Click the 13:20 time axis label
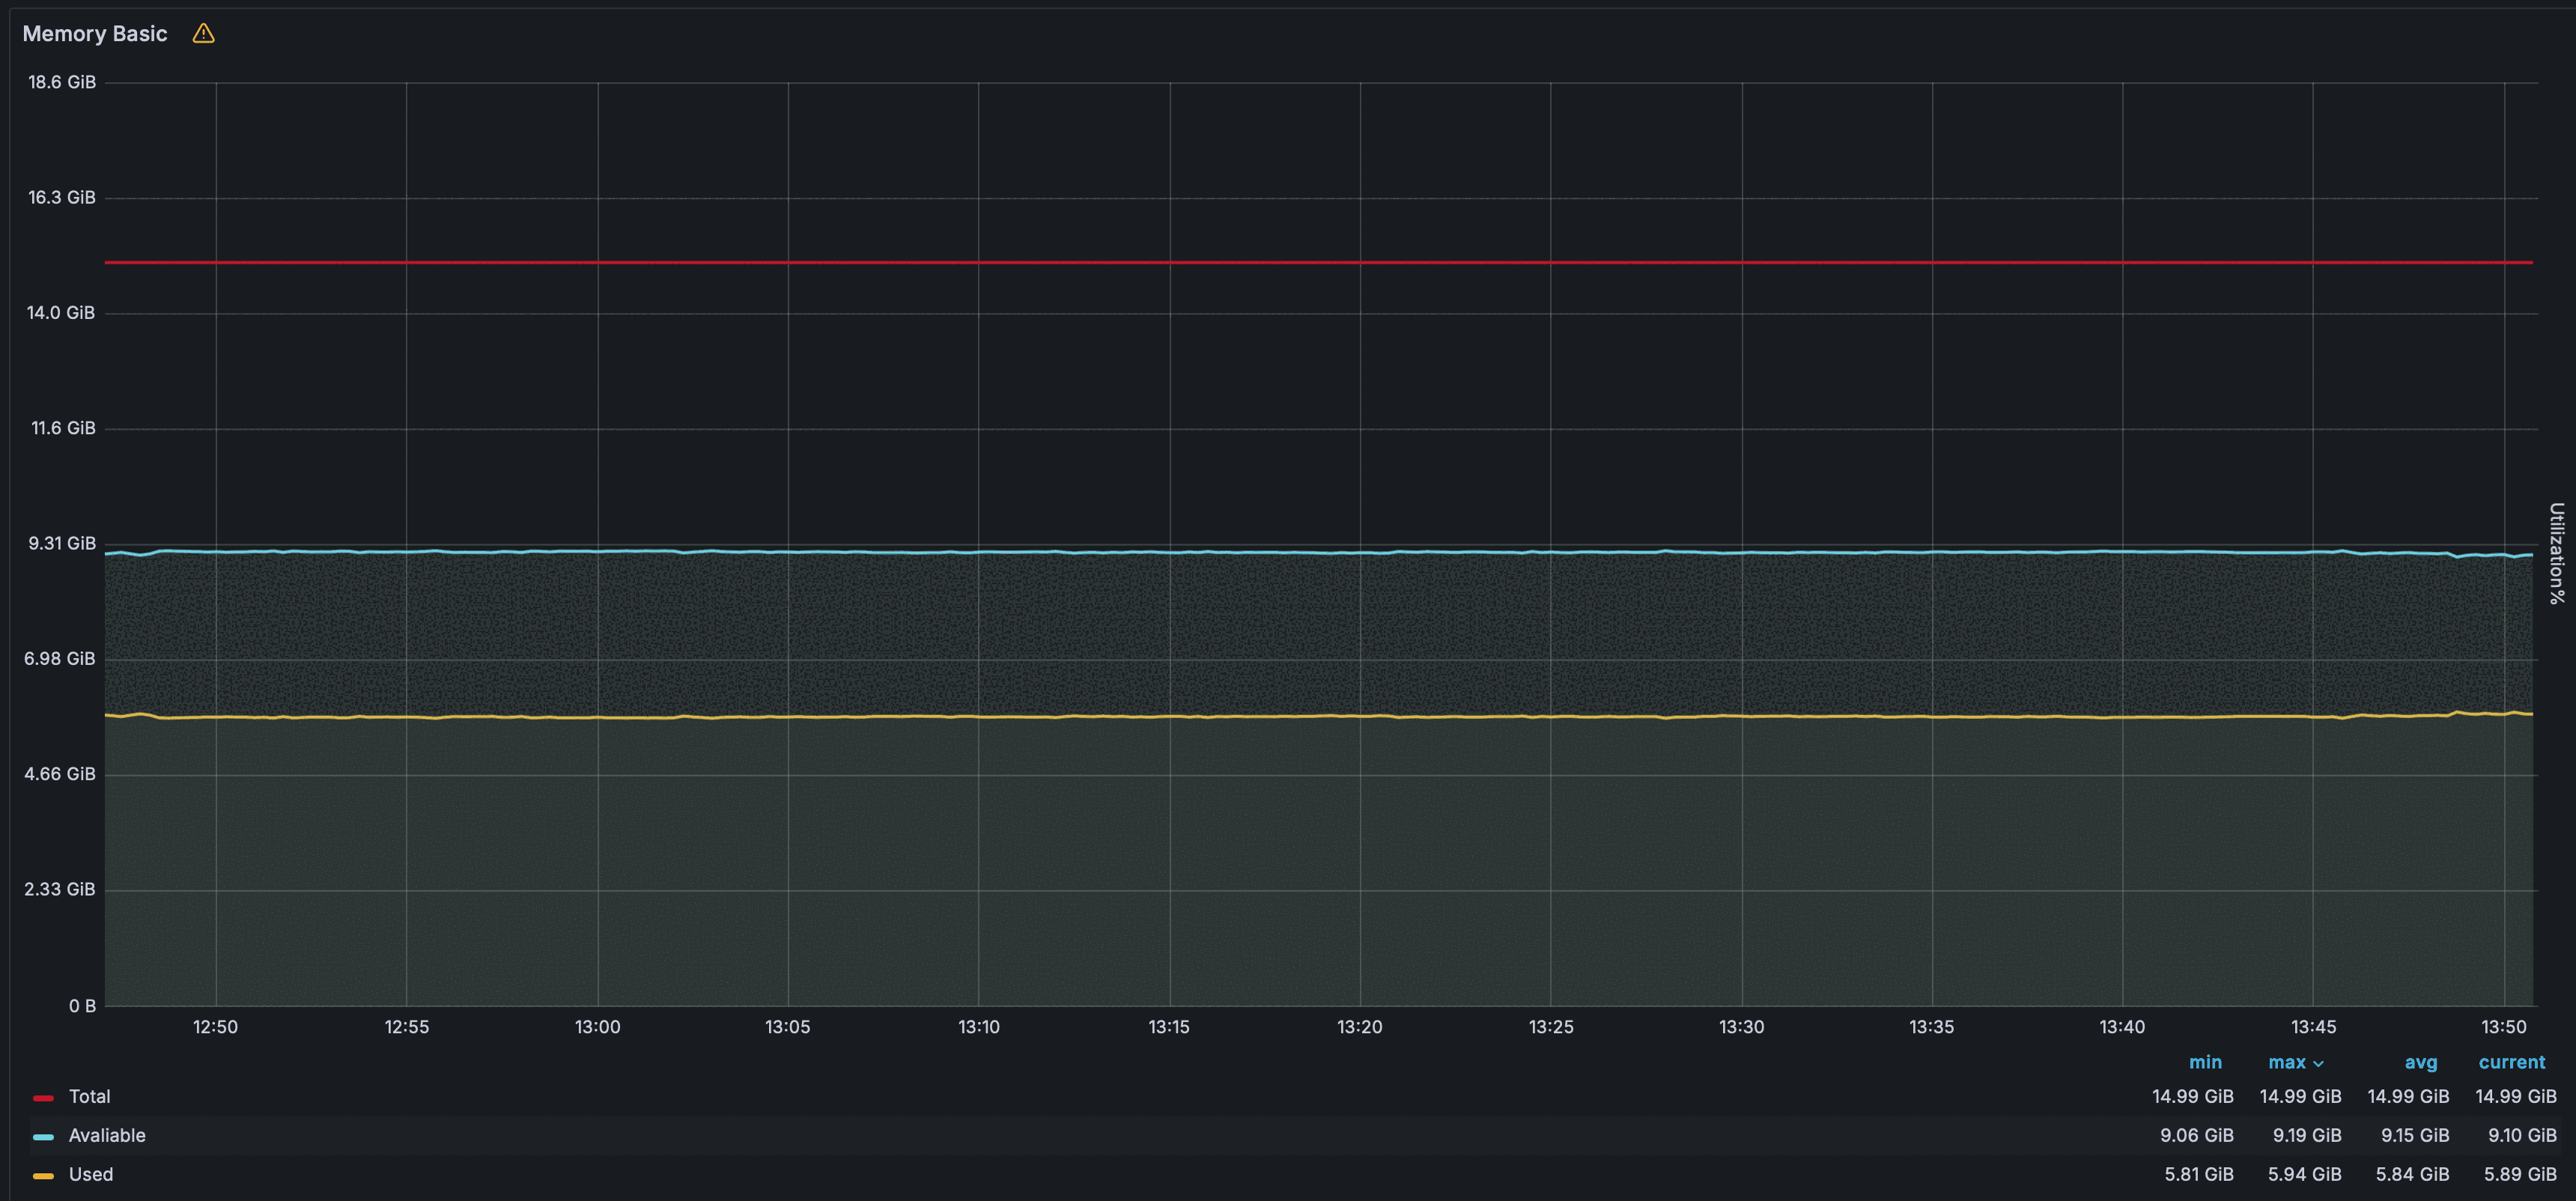 point(1359,1027)
